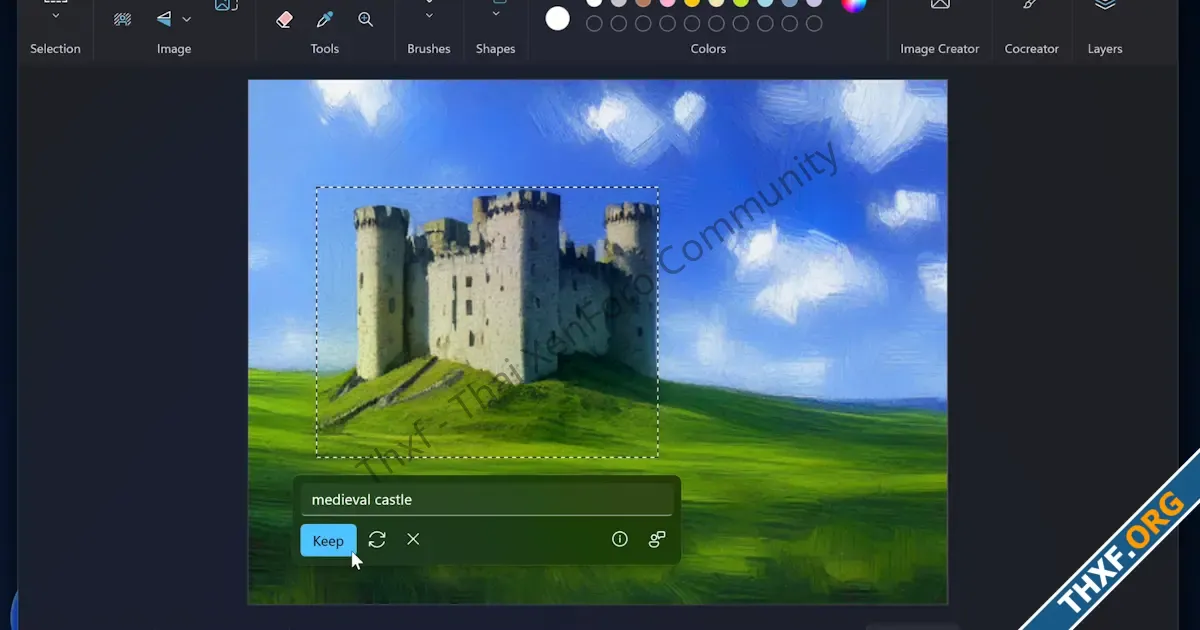
Task: Click Keep to accept generated castle
Action: [x=328, y=541]
